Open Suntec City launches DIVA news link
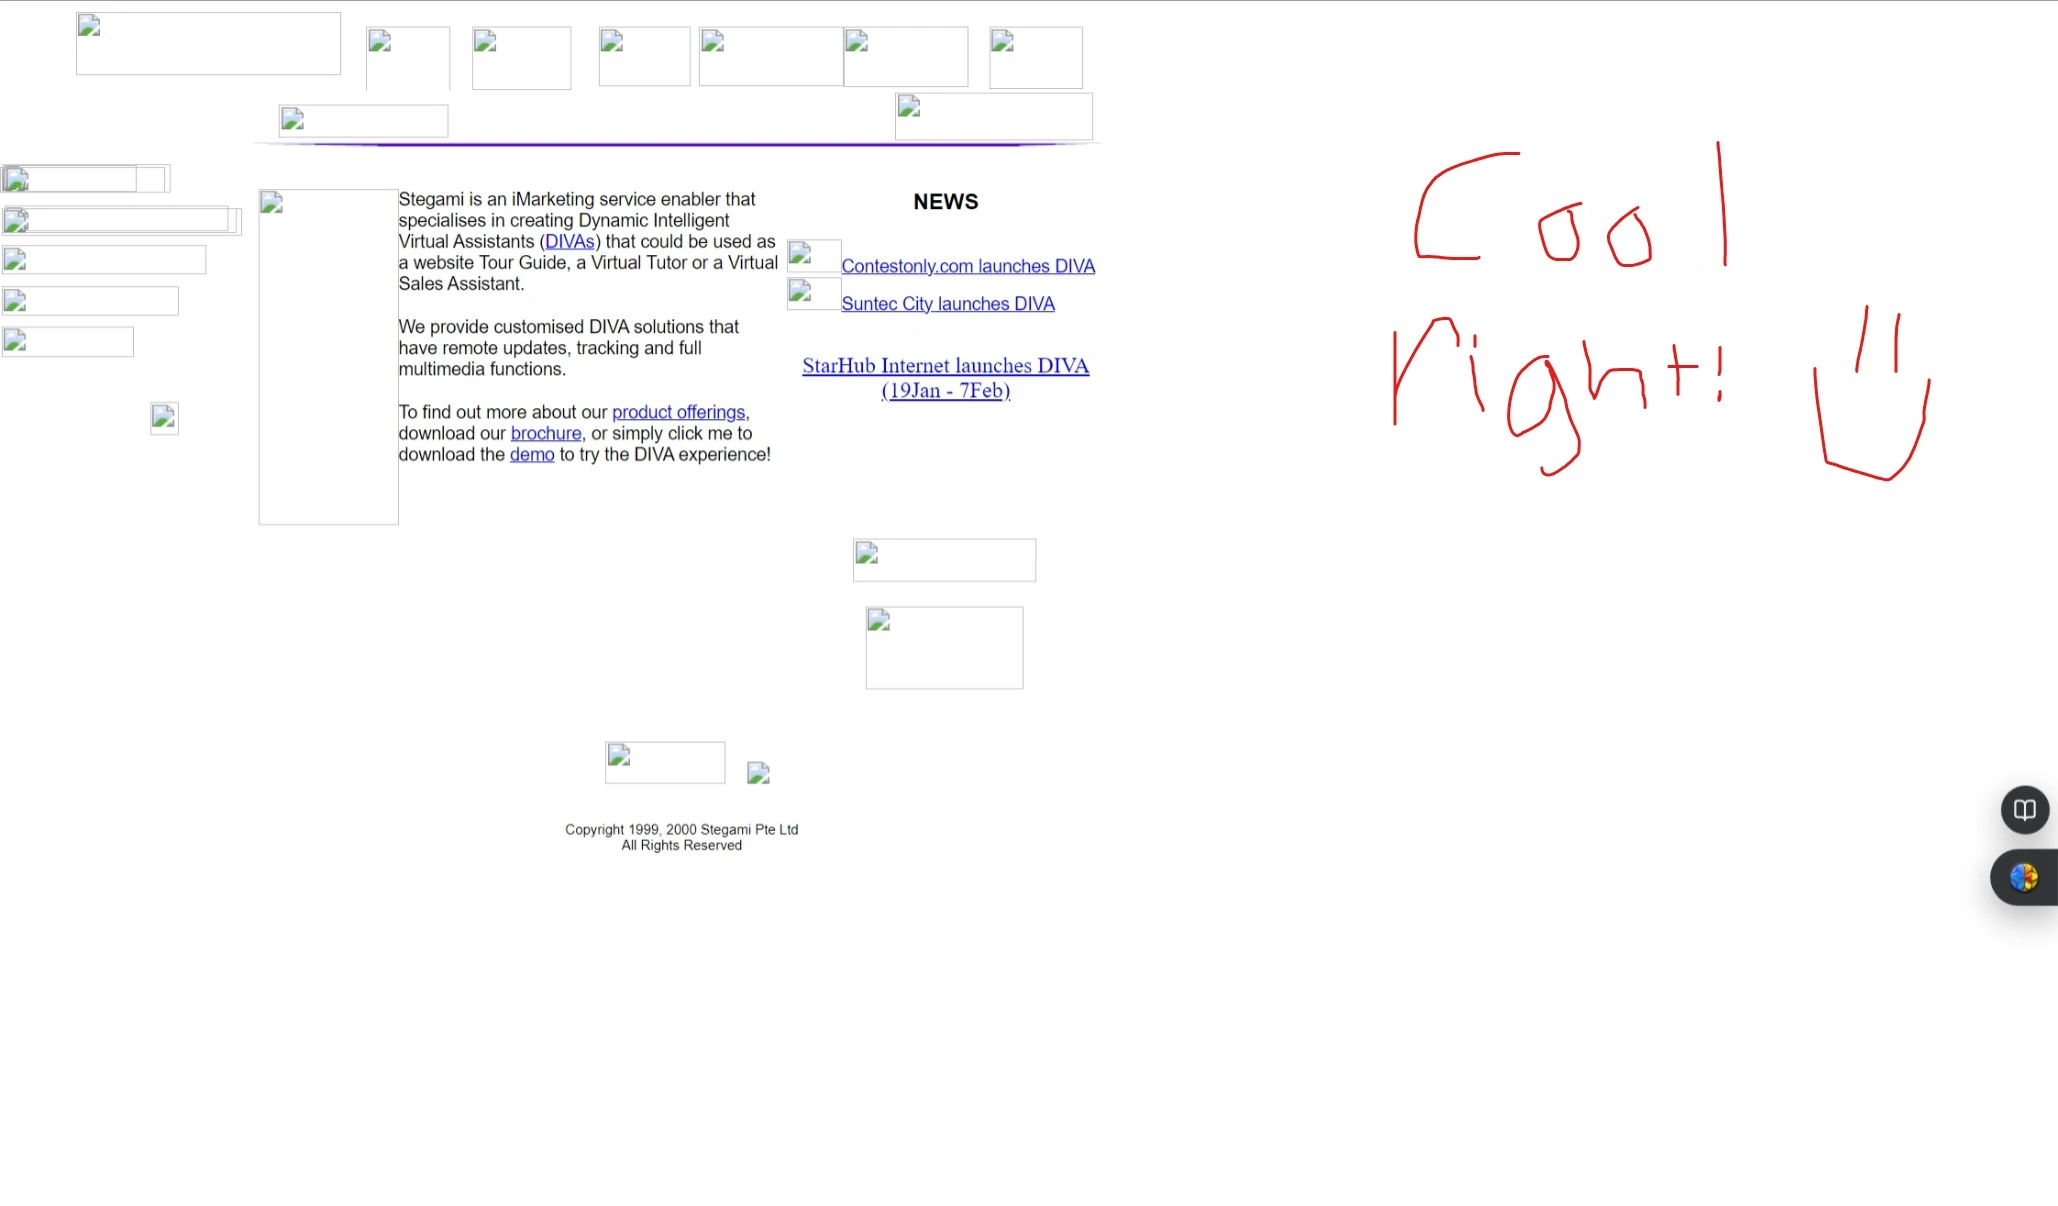The image size is (2058, 1206). 947,304
